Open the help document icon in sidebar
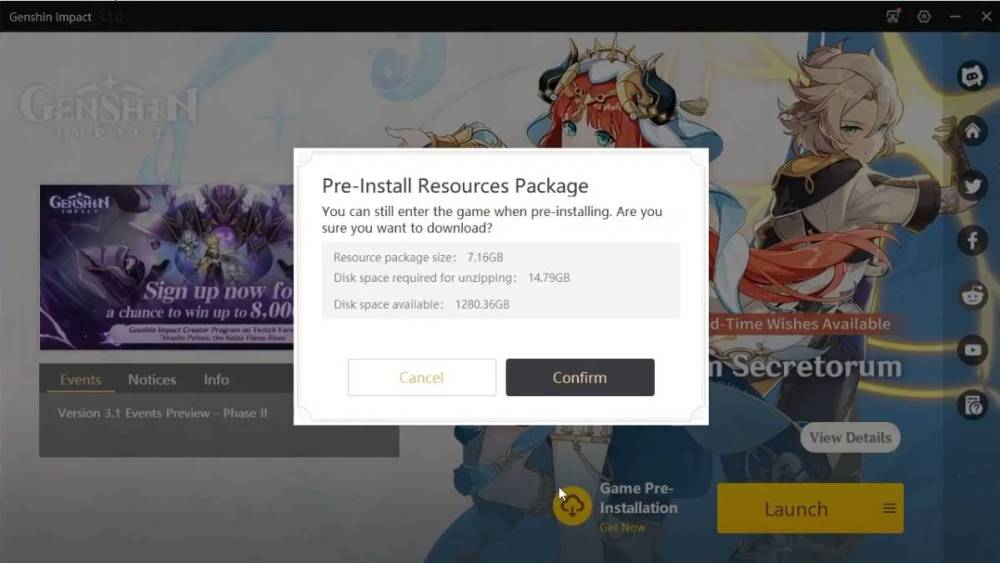The image size is (1000, 563). 972,405
